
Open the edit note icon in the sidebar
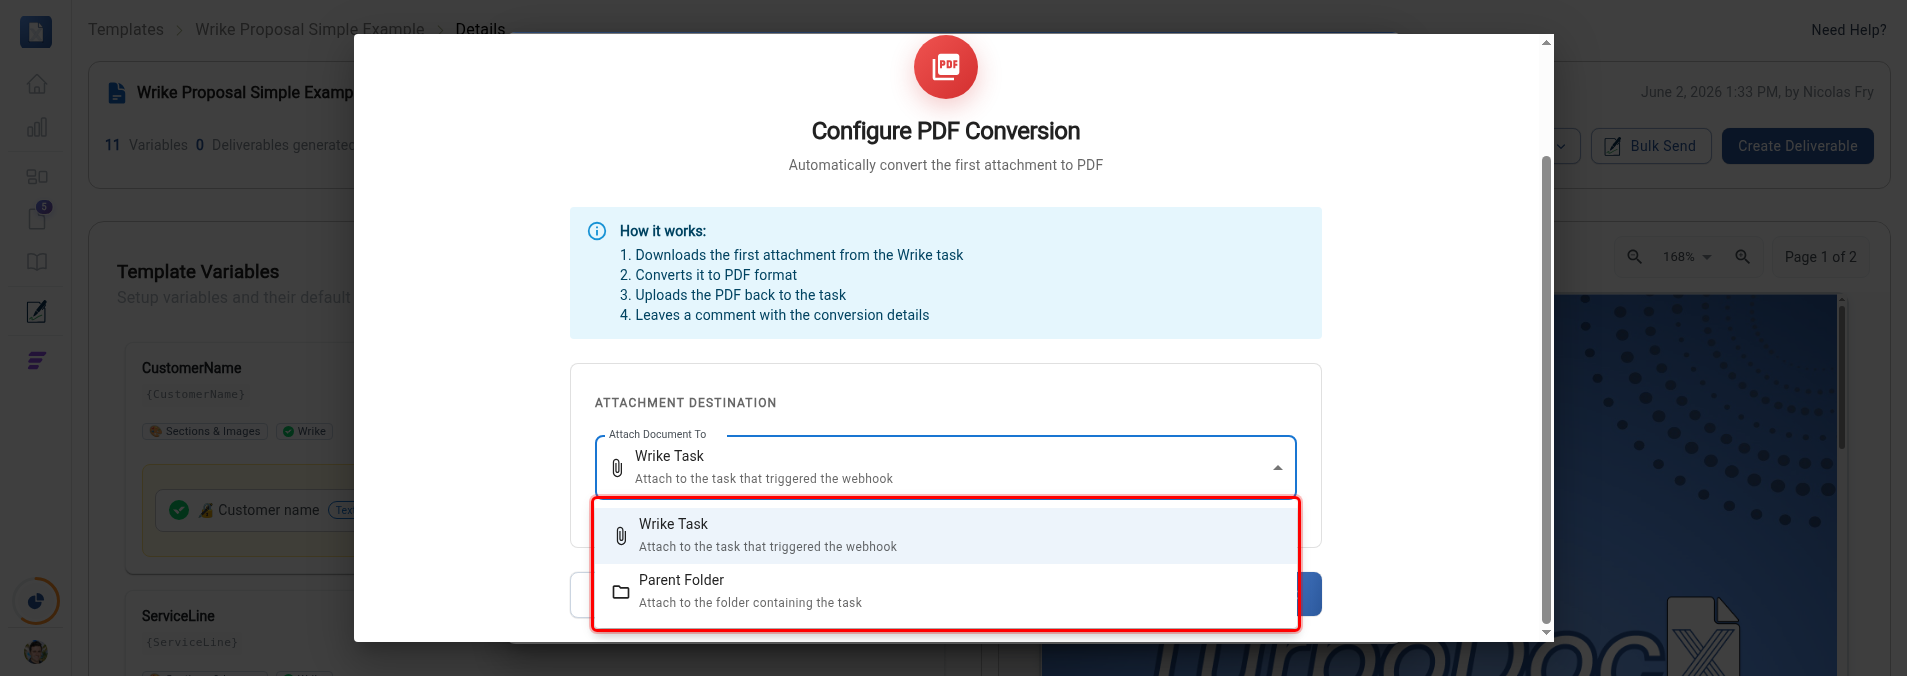(x=37, y=311)
